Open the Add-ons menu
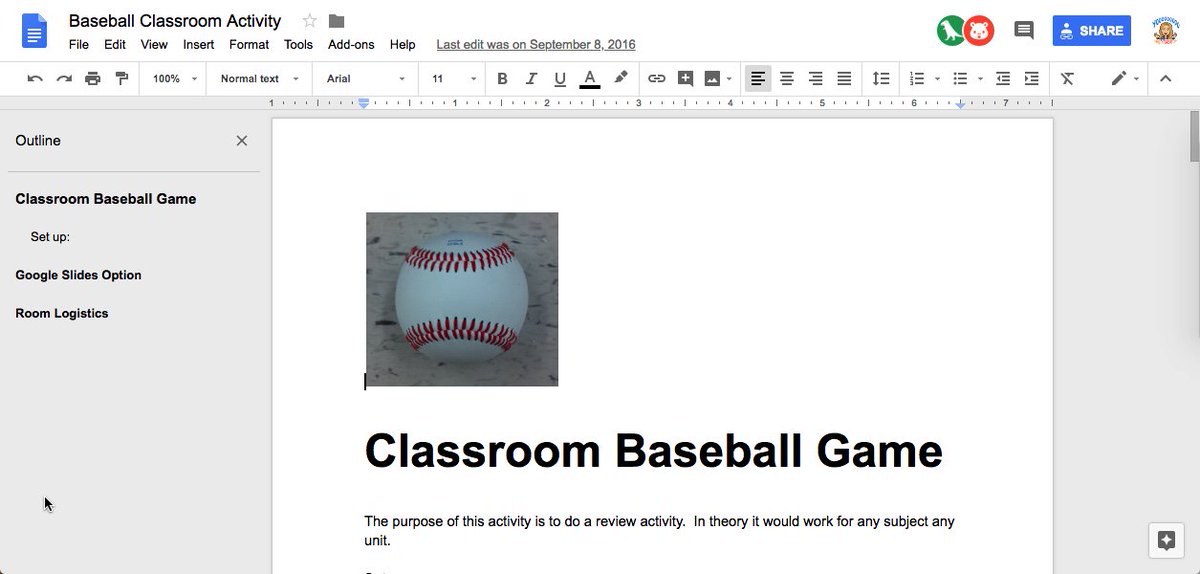The height and width of the screenshot is (574, 1200). (x=351, y=44)
